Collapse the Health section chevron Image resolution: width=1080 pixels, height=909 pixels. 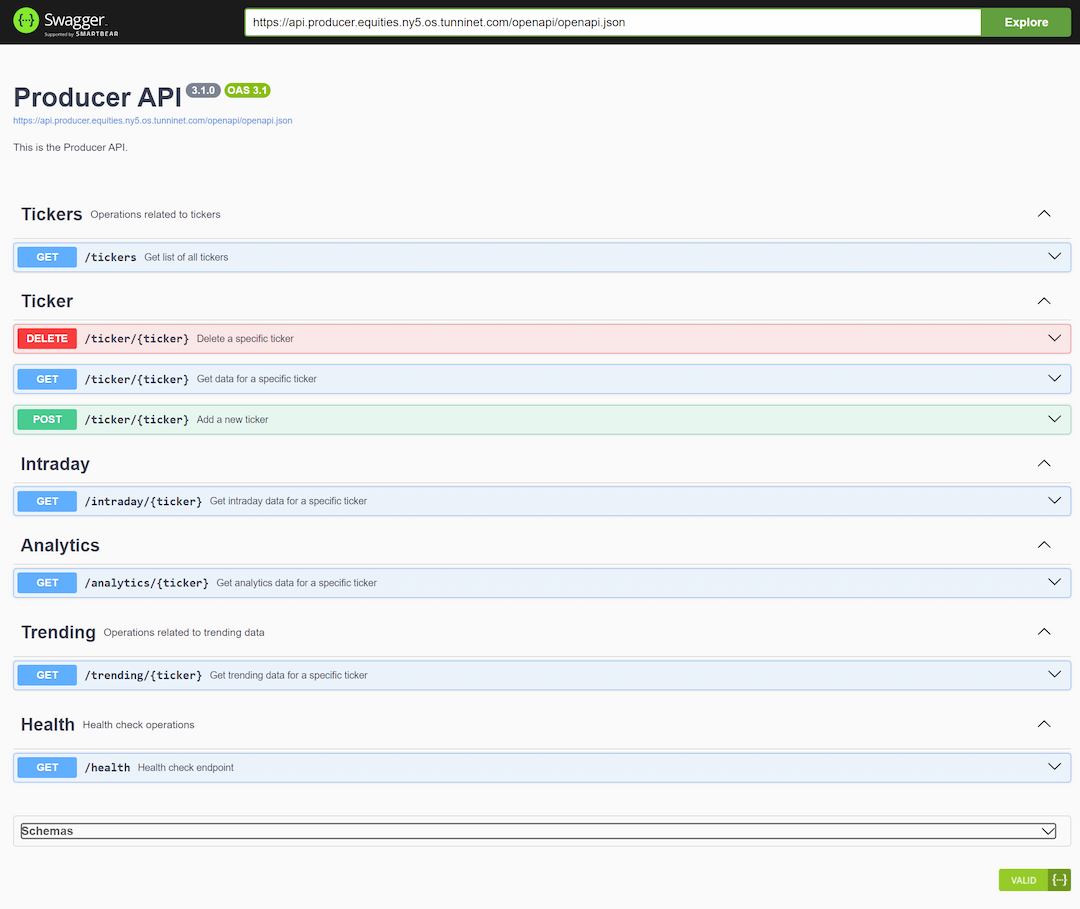pos(1044,724)
